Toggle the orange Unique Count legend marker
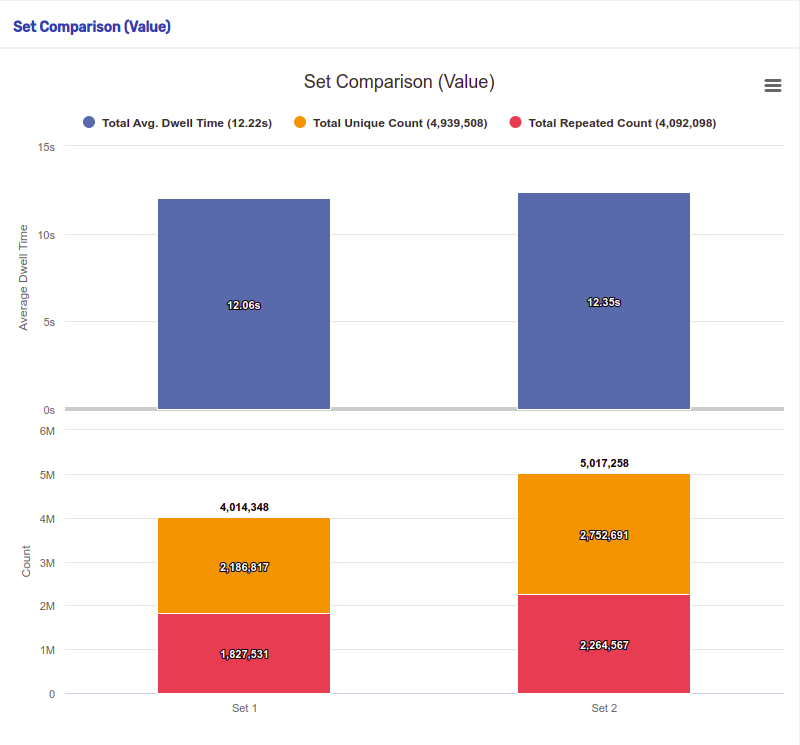 pyautogui.click(x=300, y=122)
